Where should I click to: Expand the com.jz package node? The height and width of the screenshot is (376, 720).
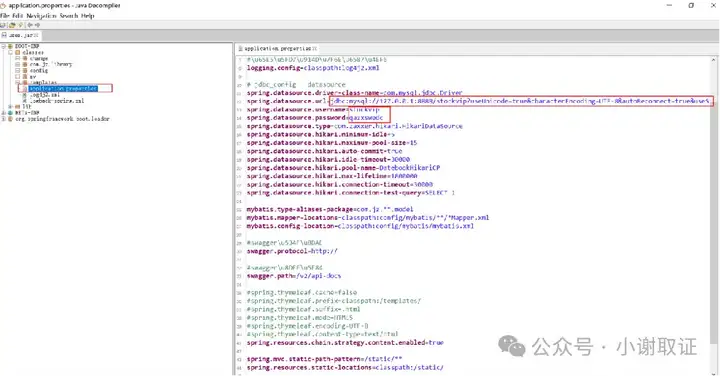point(18,64)
